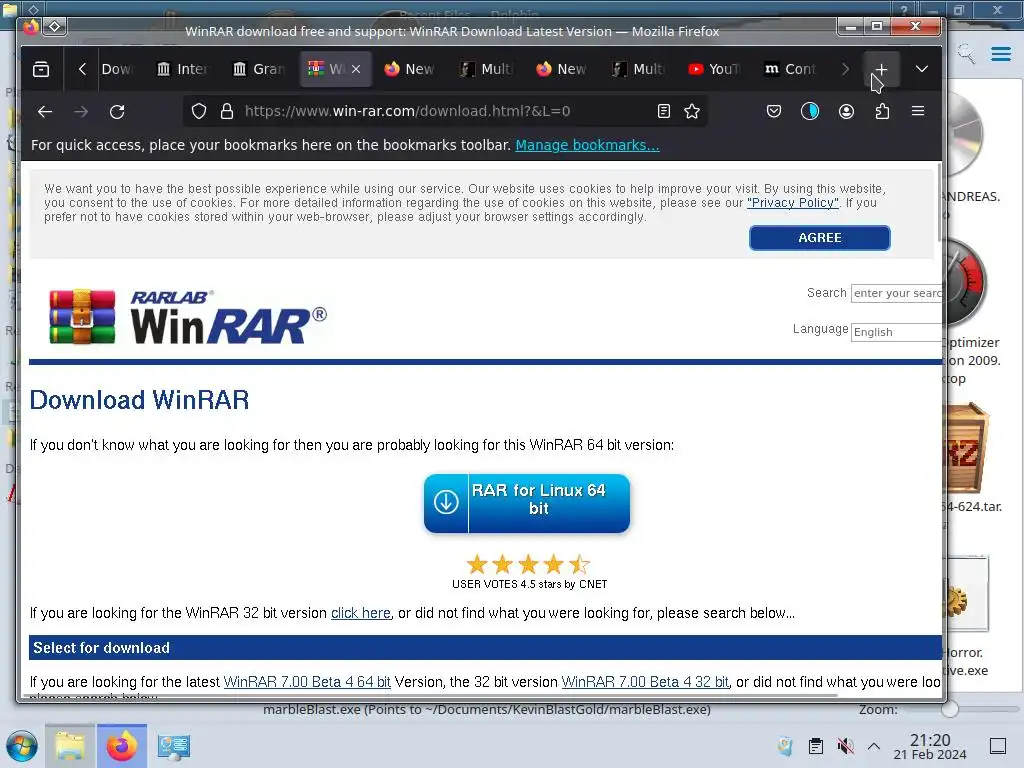Viewport: 1024px width, 768px height.
Task: Expand hidden system tray icons
Action: 874,746
